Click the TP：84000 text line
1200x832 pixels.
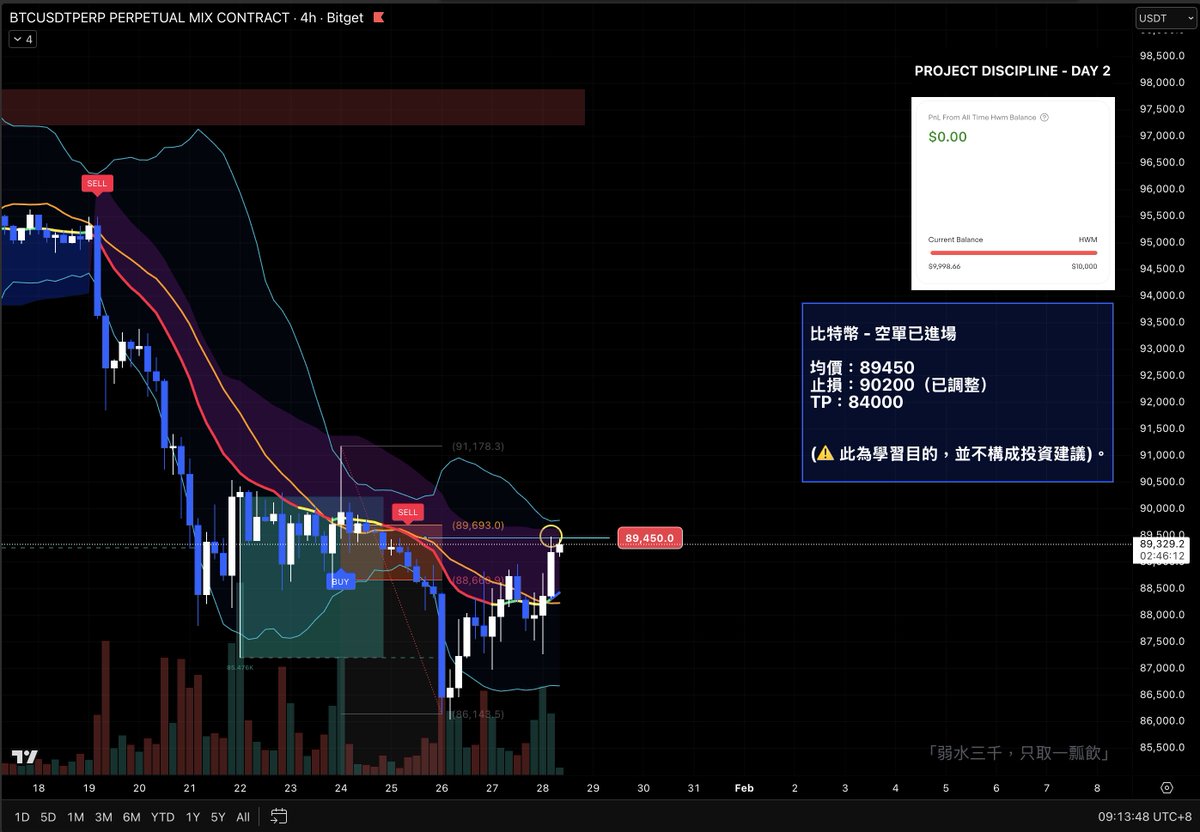(856, 402)
